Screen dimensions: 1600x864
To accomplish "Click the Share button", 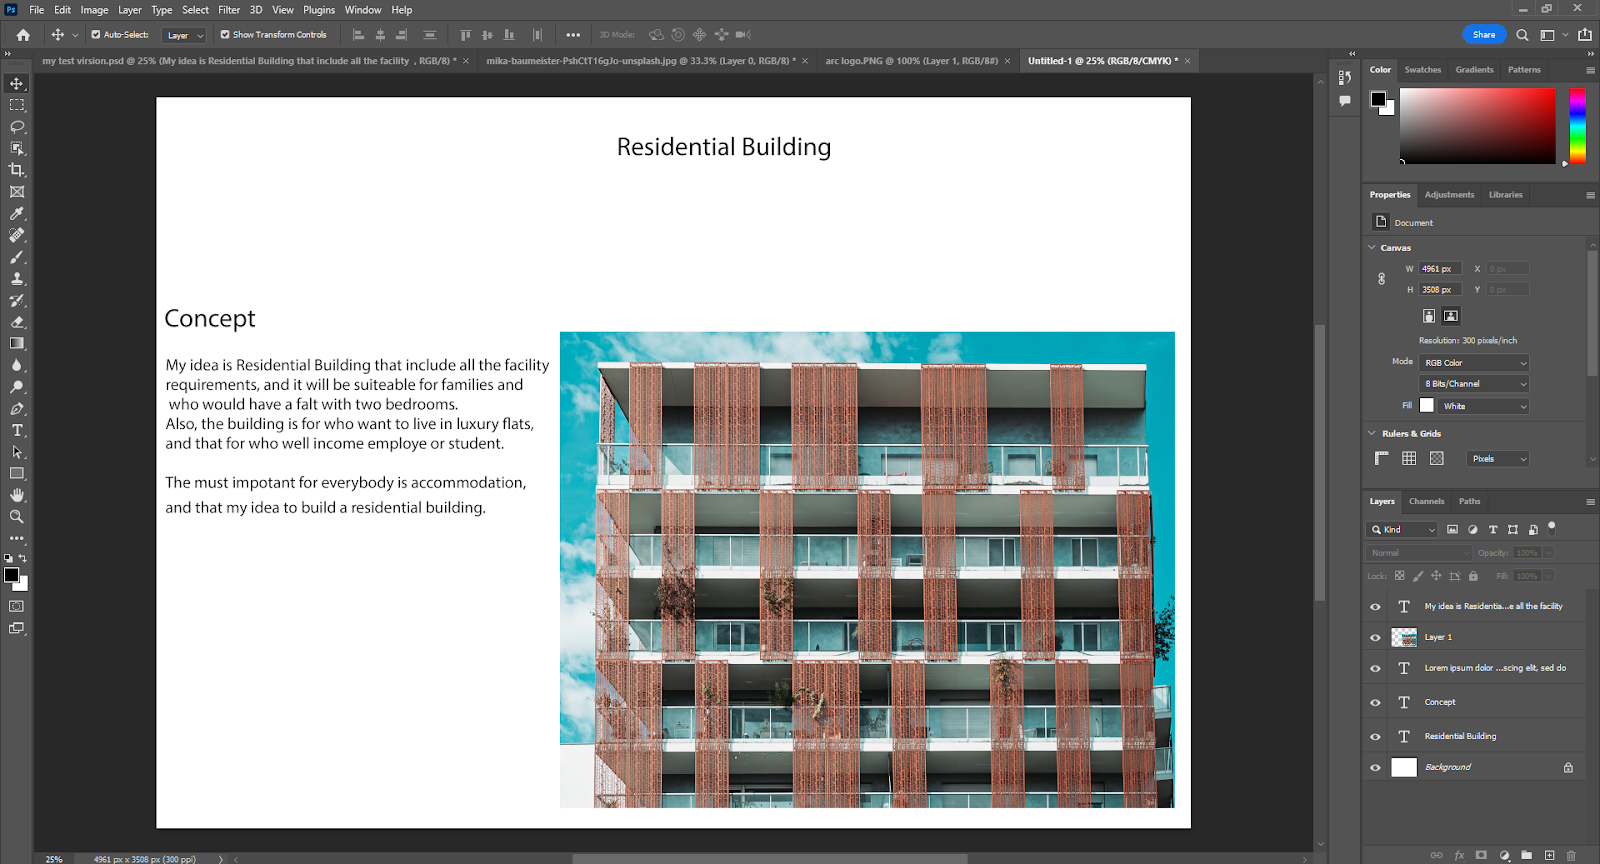I will pyautogui.click(x=1484, y=35).
